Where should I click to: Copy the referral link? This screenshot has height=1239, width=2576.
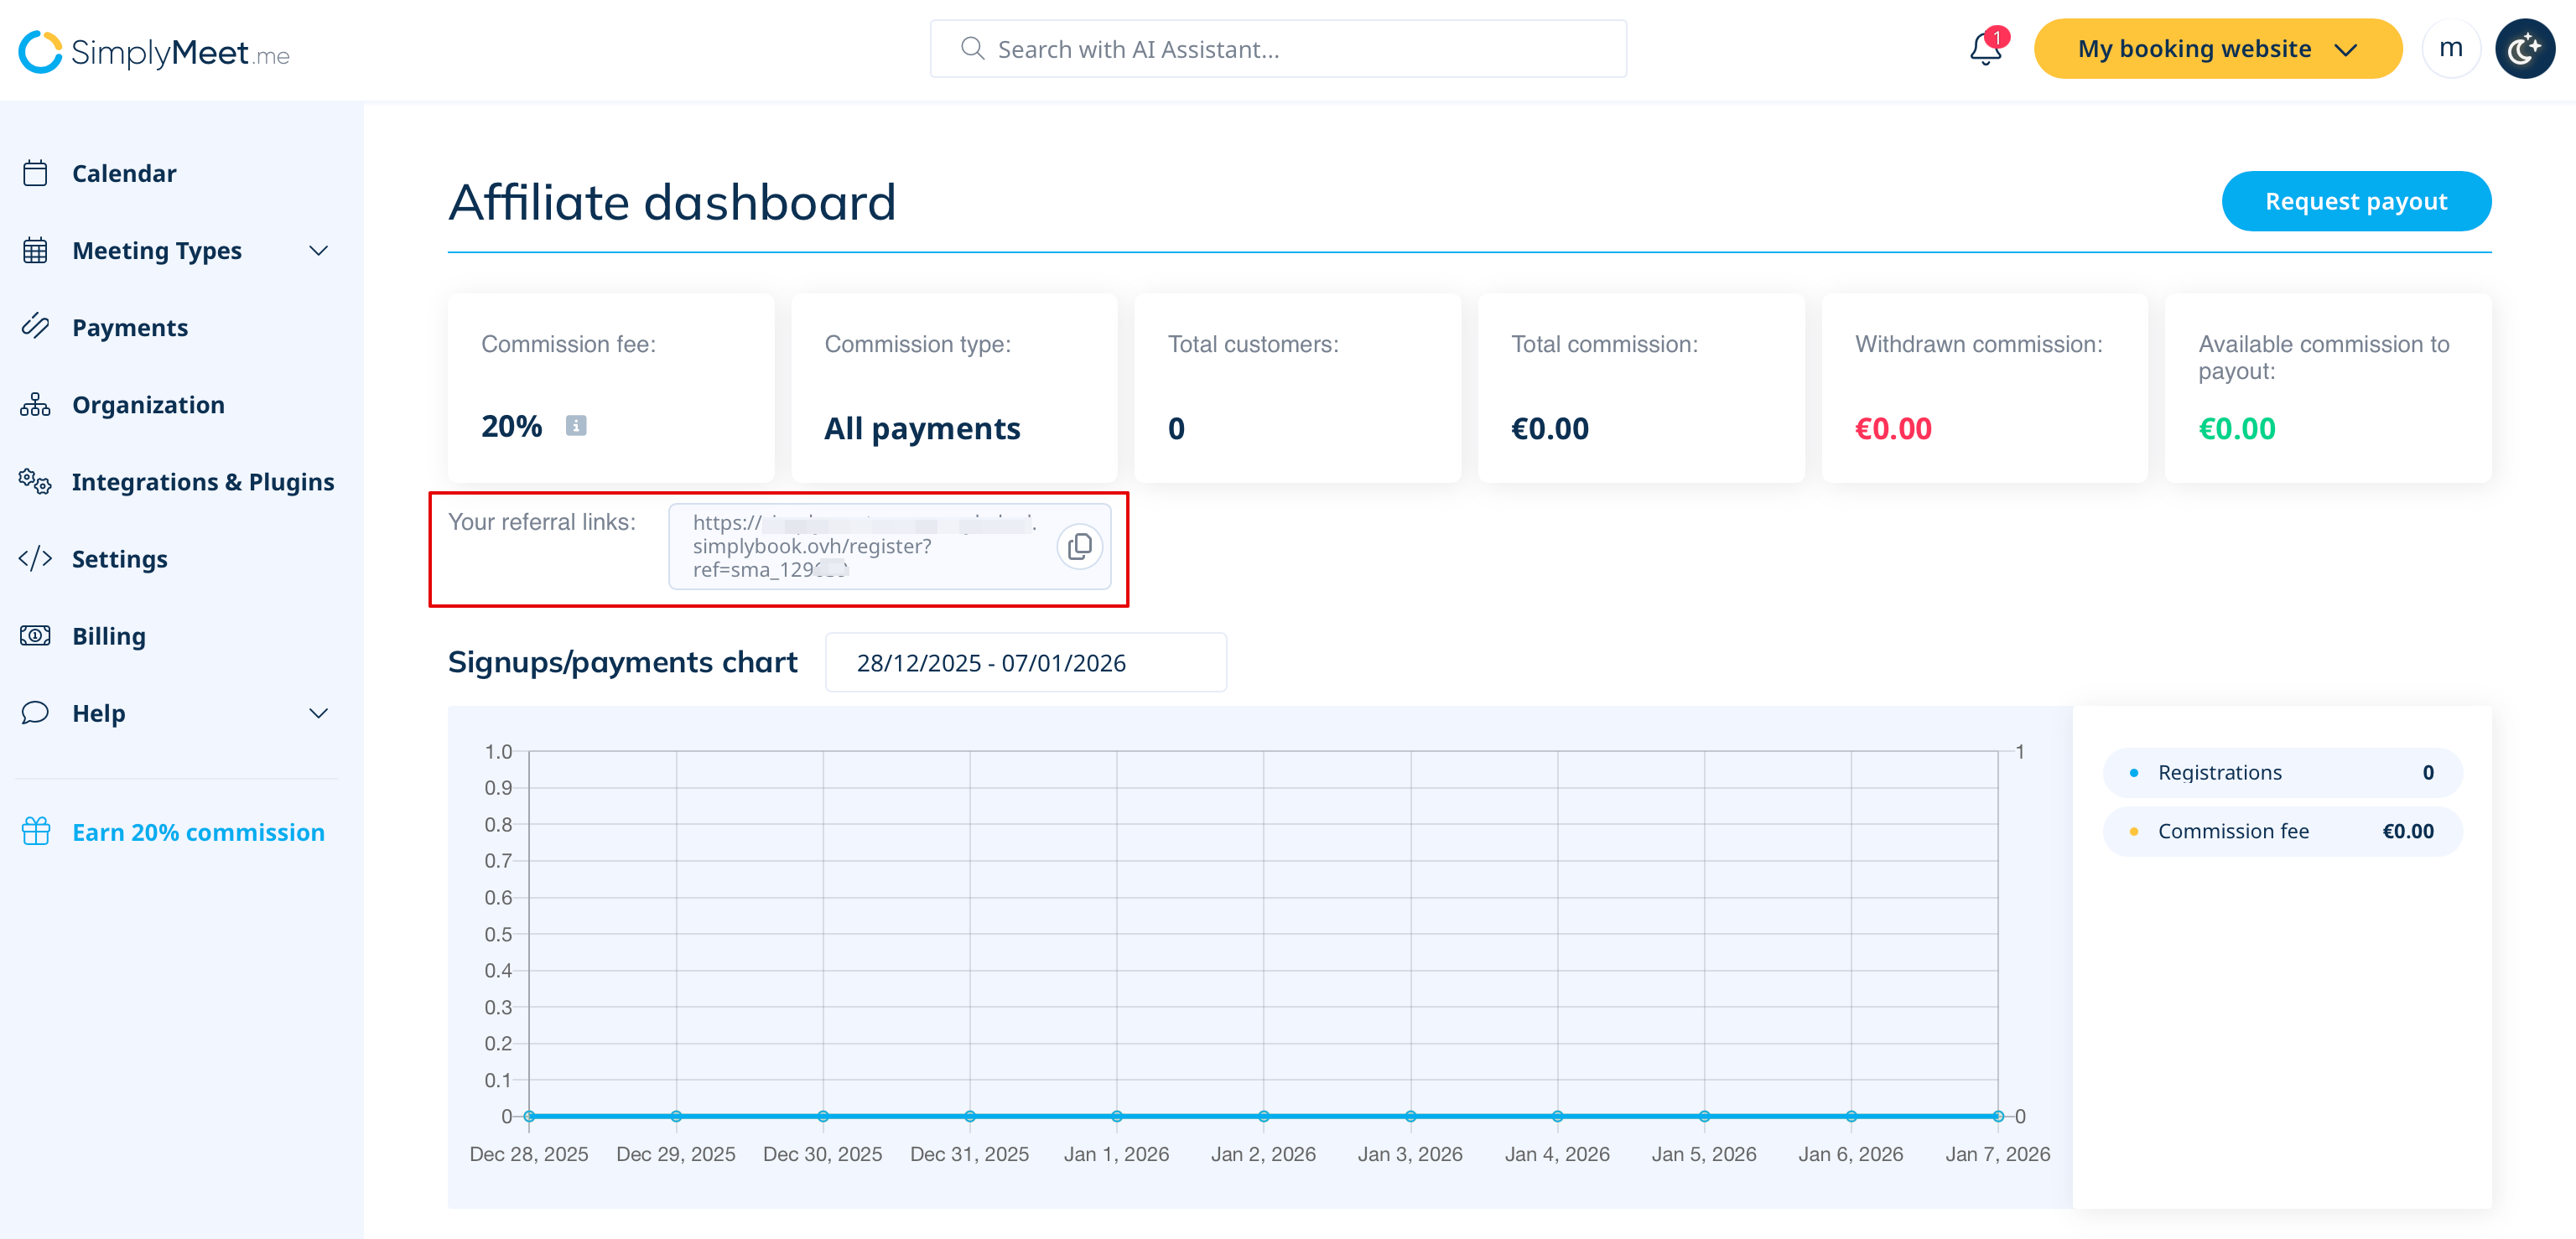1079,546
